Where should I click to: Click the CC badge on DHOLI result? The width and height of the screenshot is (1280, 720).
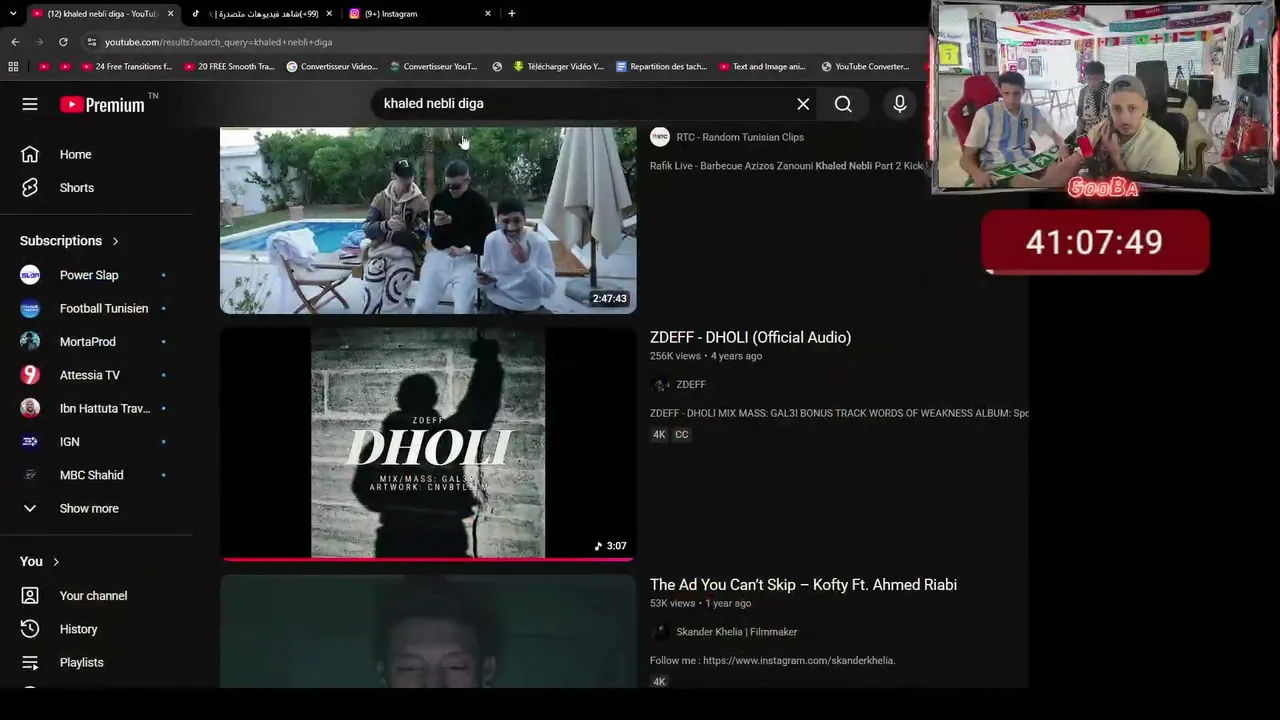click(x=682, y=434)
